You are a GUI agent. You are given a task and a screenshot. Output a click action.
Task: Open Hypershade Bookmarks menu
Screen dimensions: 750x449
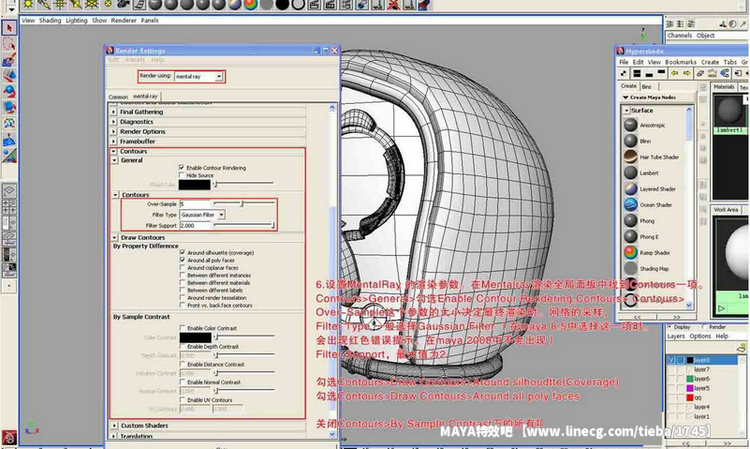pyautogui.click(x=680, y=62)
